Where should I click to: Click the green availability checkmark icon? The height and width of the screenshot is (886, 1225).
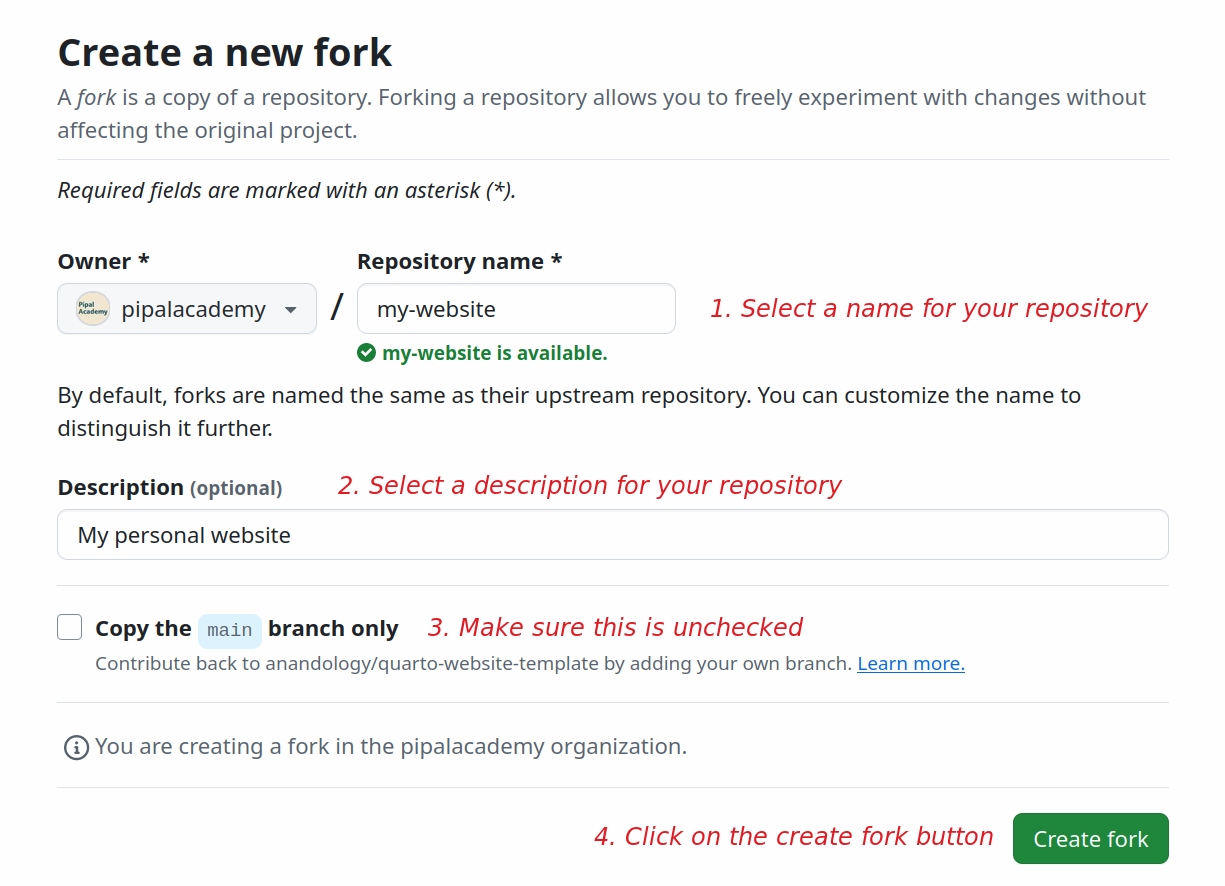click(x=367, y=352)
